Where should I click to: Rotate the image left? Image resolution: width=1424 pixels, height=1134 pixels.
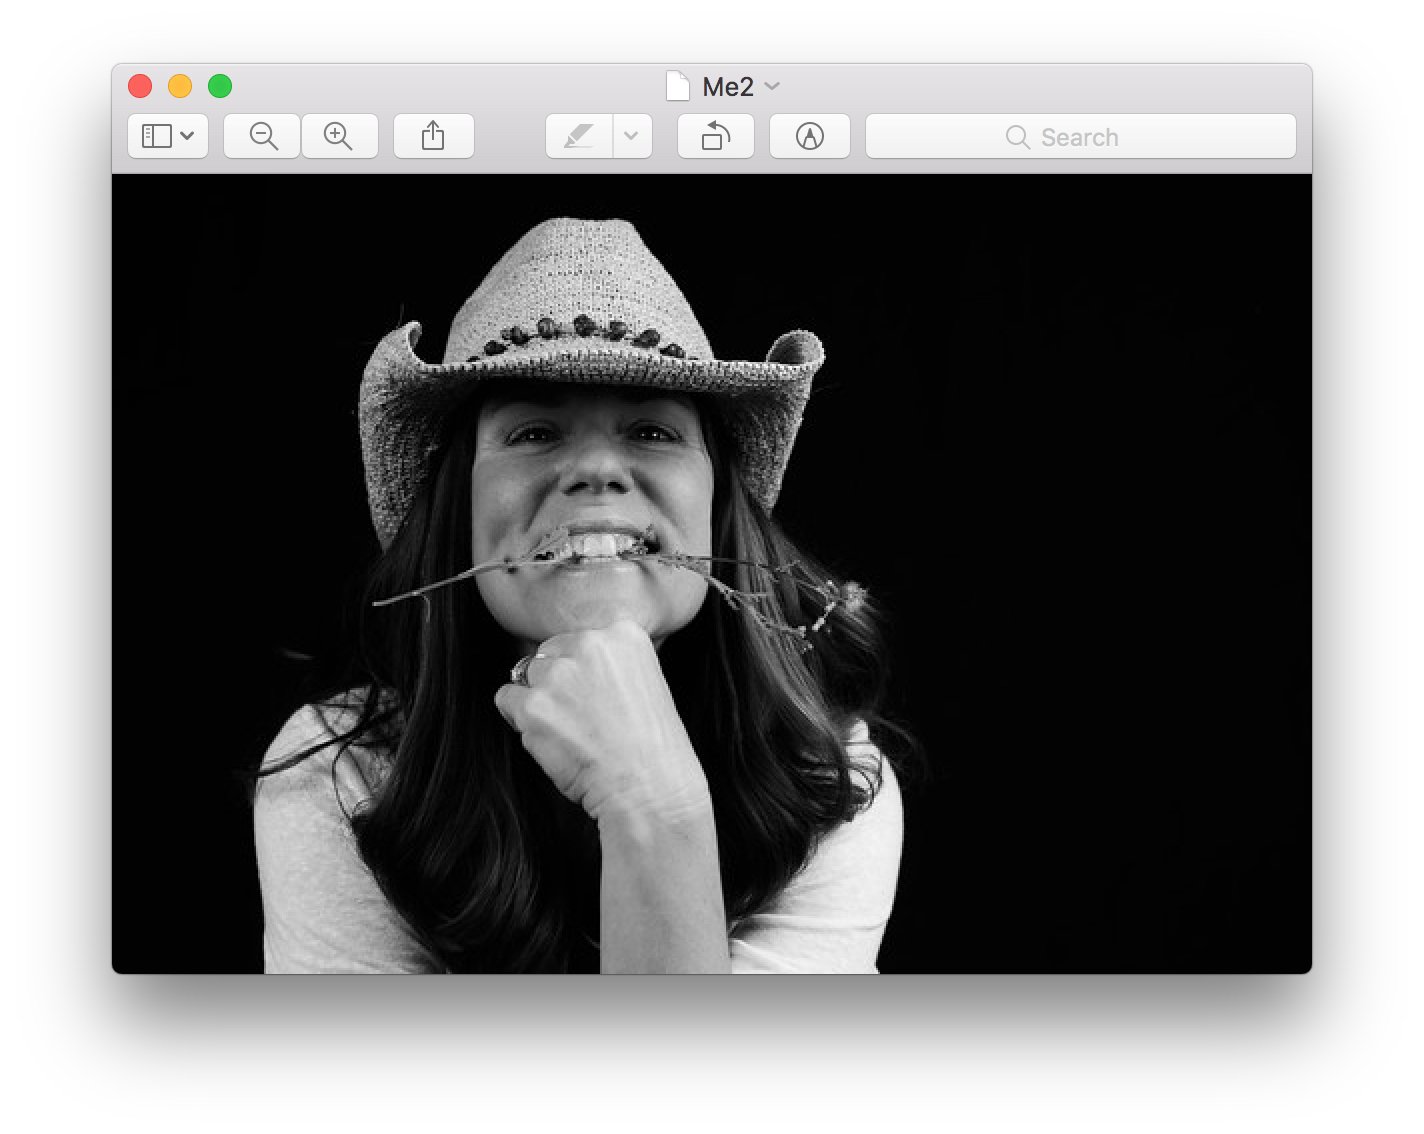pos(716,136)
